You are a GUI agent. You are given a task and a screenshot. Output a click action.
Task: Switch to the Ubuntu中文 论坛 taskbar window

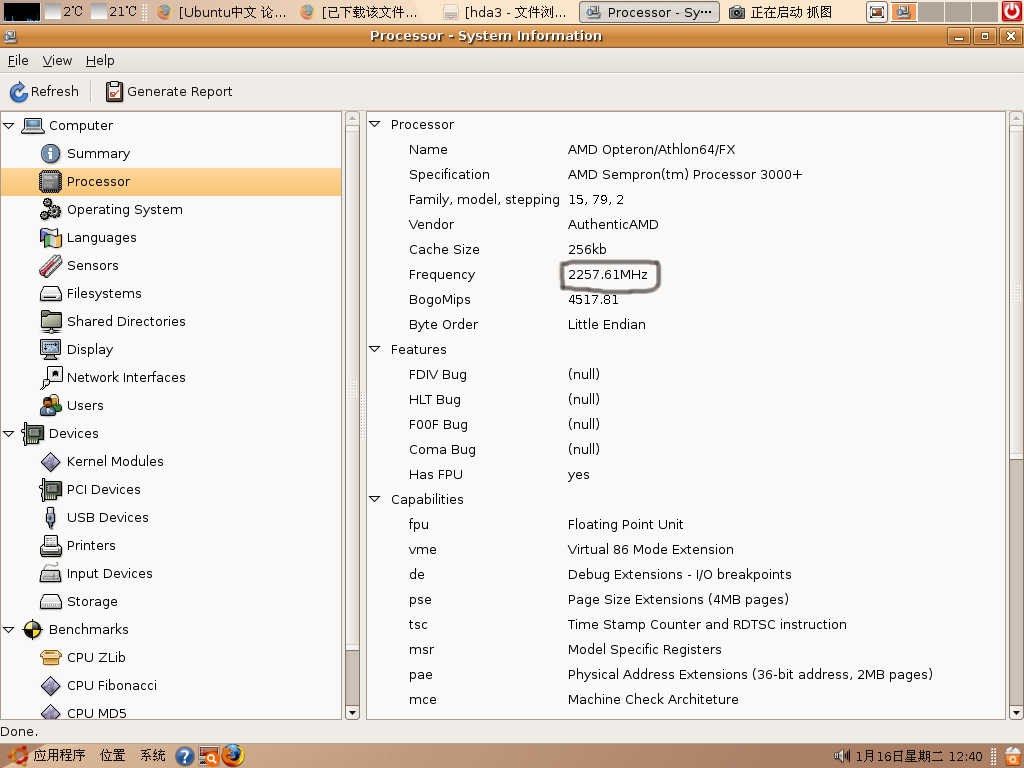point(222,12)
